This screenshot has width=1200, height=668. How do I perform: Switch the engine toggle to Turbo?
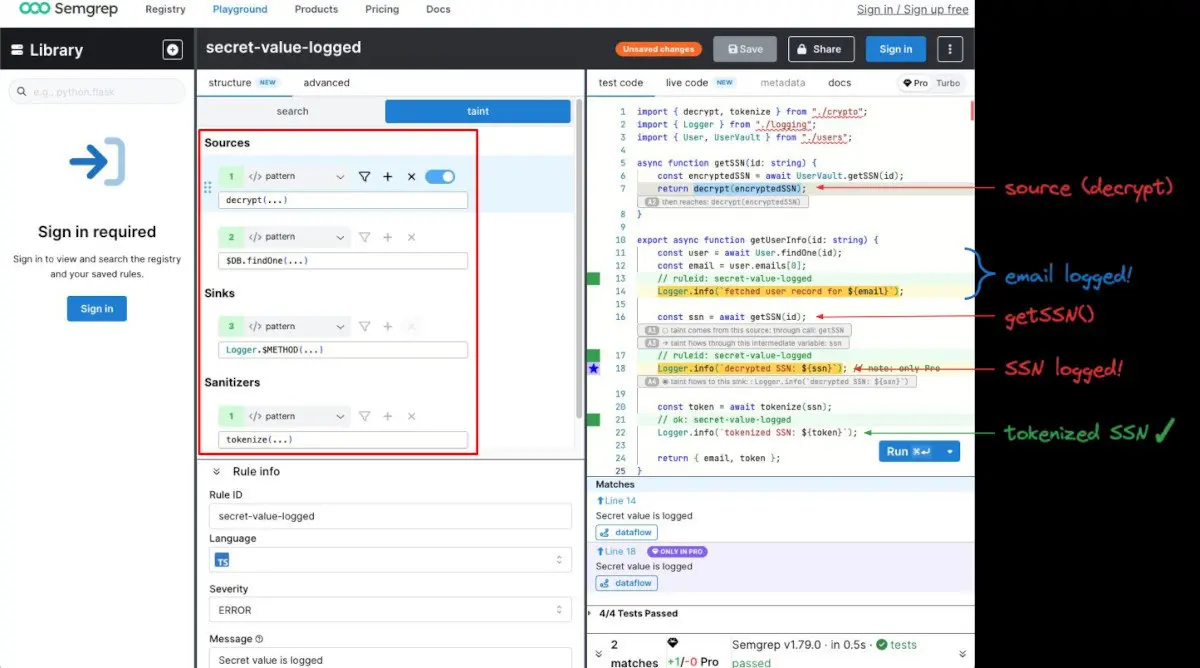click(948, 83)
